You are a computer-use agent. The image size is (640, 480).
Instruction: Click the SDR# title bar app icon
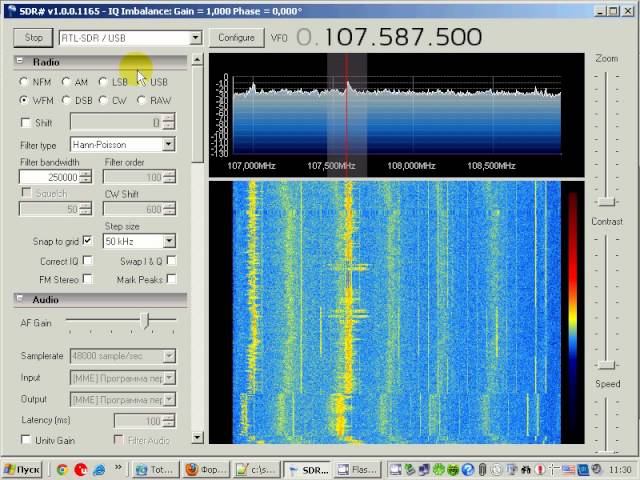click(13, 10)
